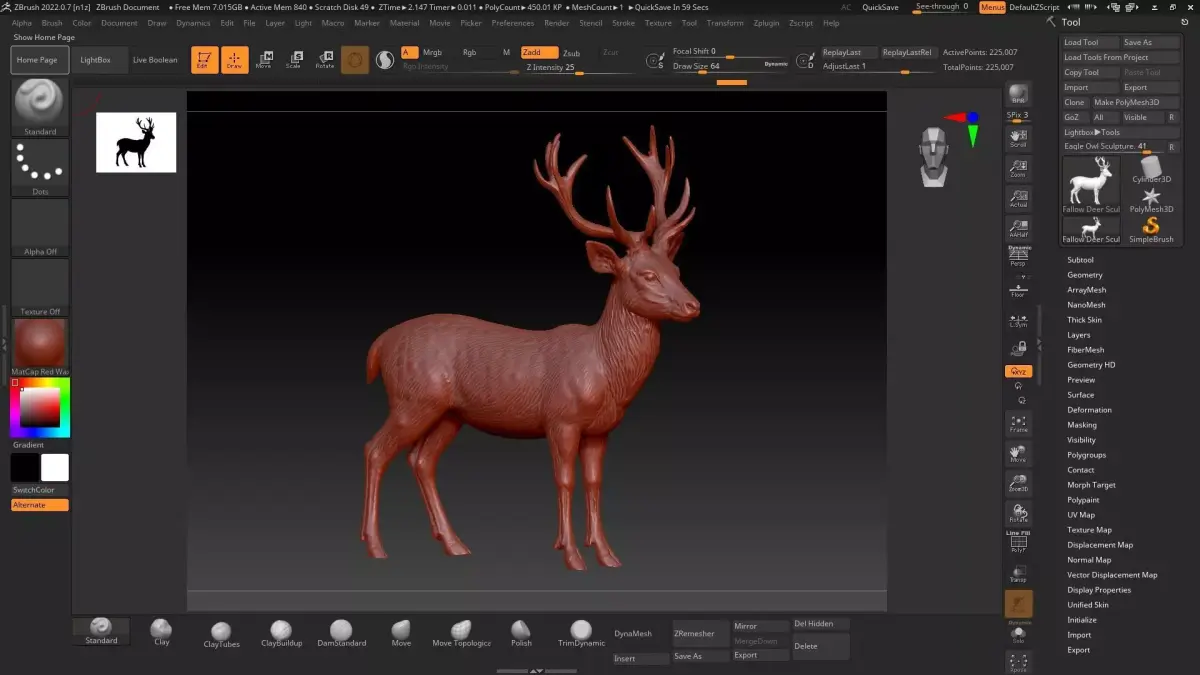Viewport: 1200px width, 675px height.
Task: Expand the Polygroups sub-palette
Action: coord(1086,455)
